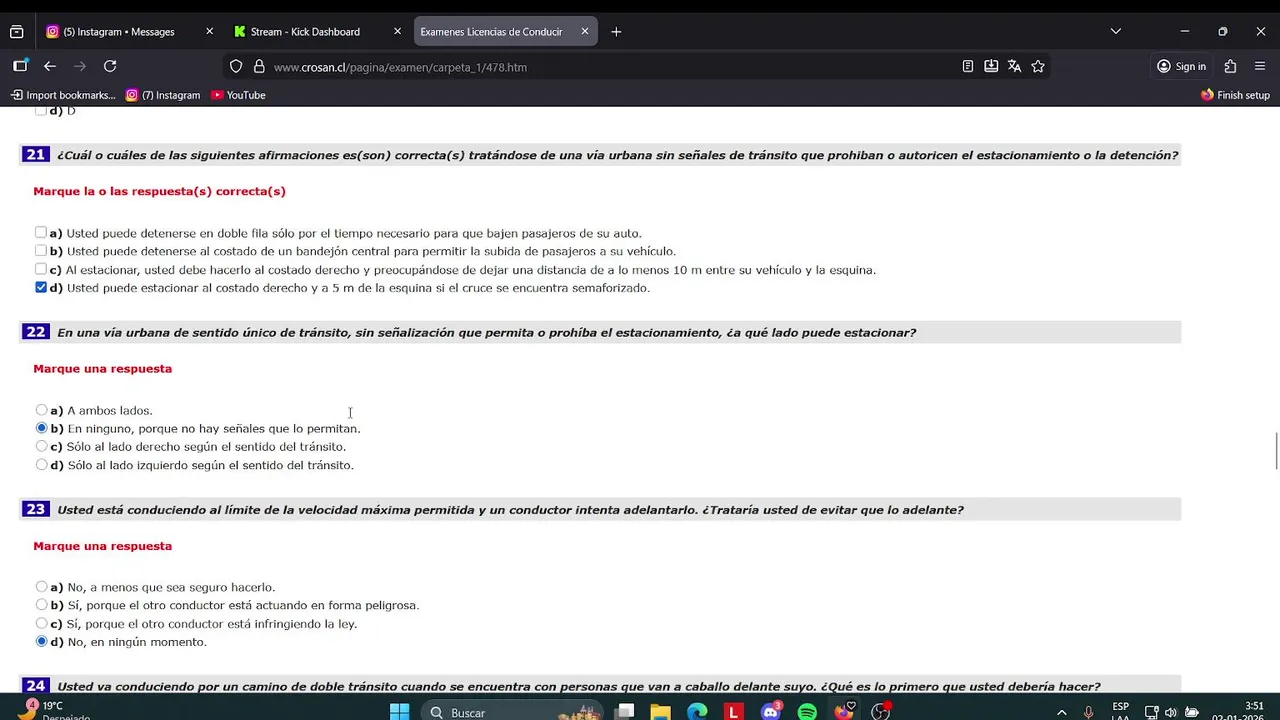The image size is (1280, 720).
Task: Toggle reader view in address bar
Action: 967,66
